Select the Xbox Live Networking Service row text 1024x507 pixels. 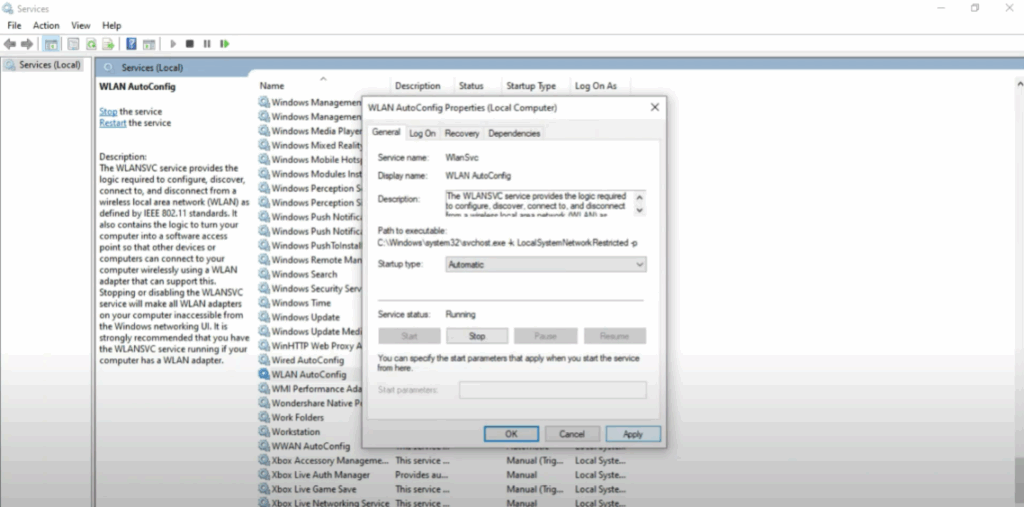[330, 502]
